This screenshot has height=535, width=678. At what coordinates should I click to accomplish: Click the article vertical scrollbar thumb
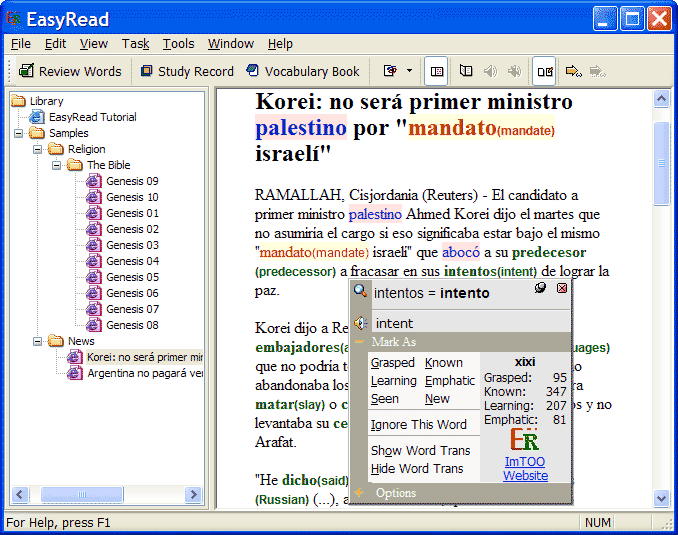click(661, 163)
